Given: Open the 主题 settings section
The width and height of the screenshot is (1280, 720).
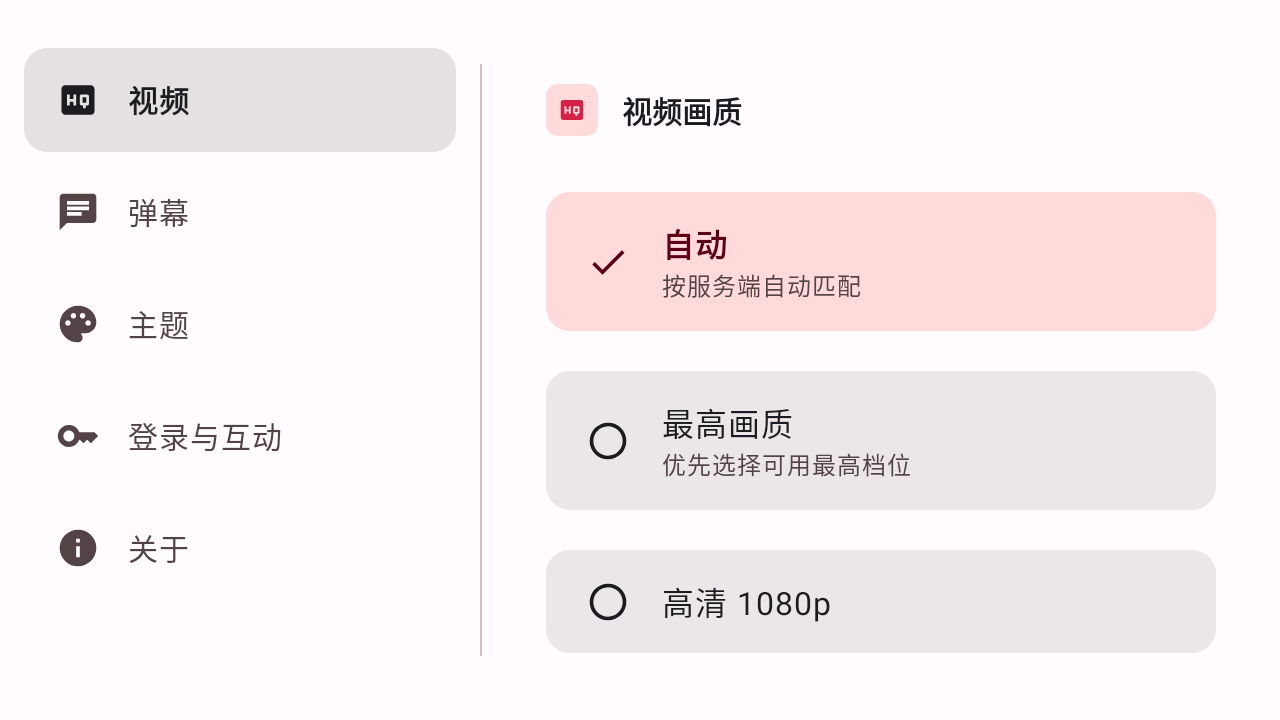Looking at the screenshot, I should pyautogui.click(x=240, y=324).
